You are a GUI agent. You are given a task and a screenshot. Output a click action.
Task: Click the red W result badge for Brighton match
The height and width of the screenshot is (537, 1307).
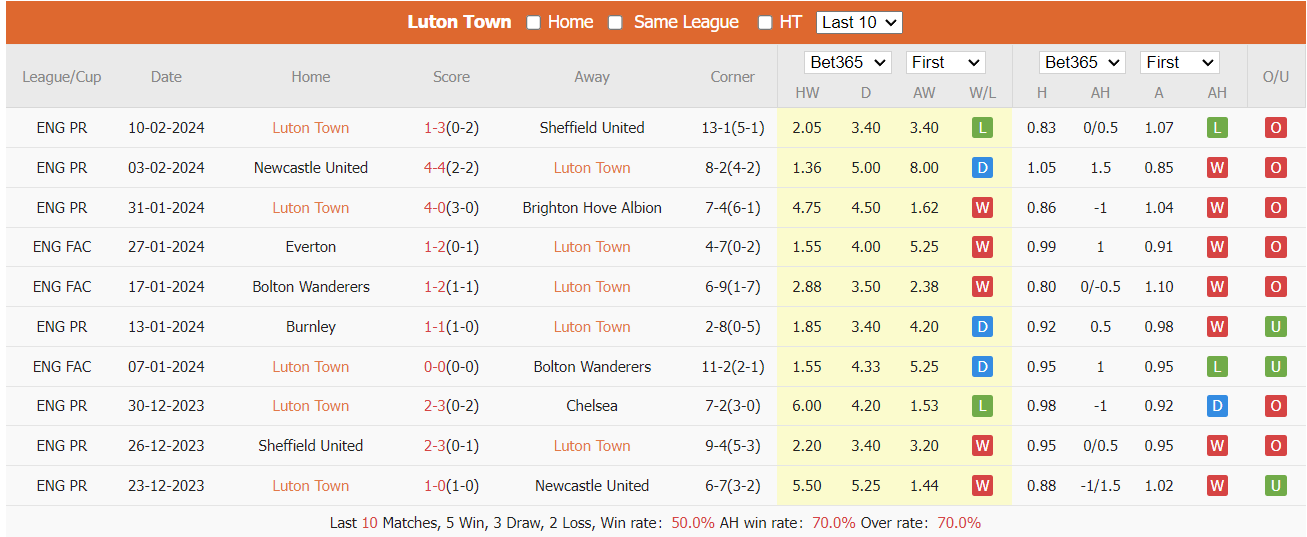click(x=982, y=208)
